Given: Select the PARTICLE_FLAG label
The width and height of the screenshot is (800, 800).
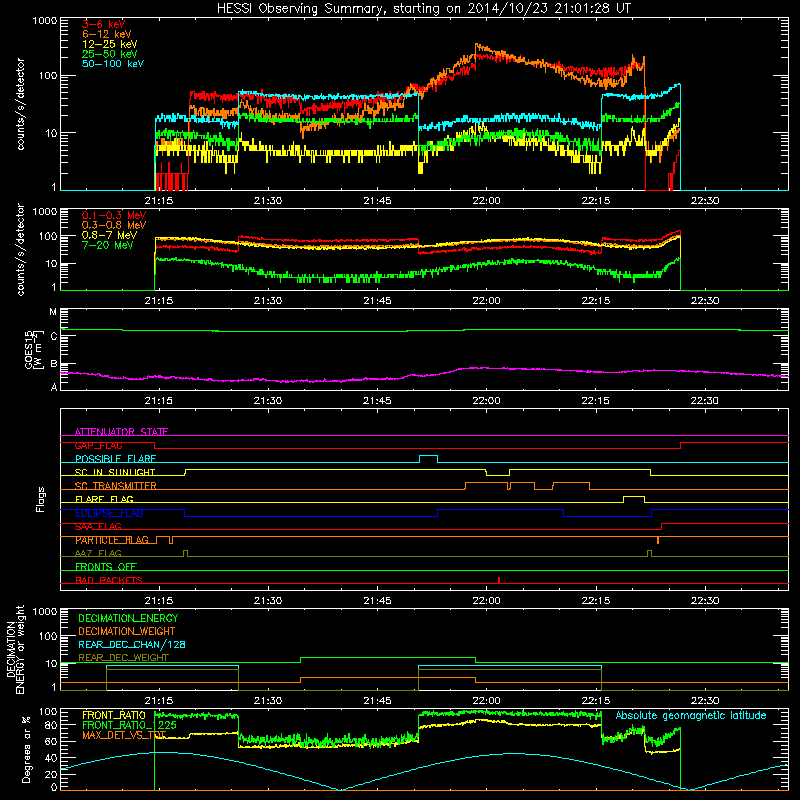Looking at the screenshot, I should click(112, 540).
